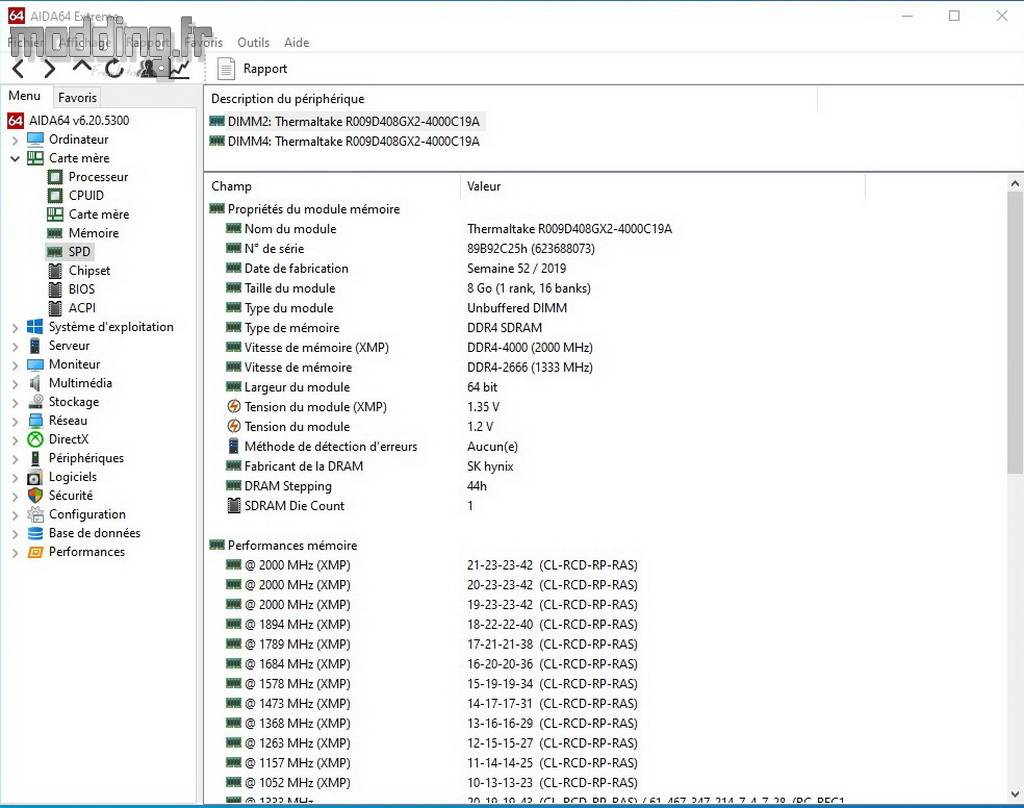Click the Refresh toolbar icon
1024x808 pixels.
(114, 68)
